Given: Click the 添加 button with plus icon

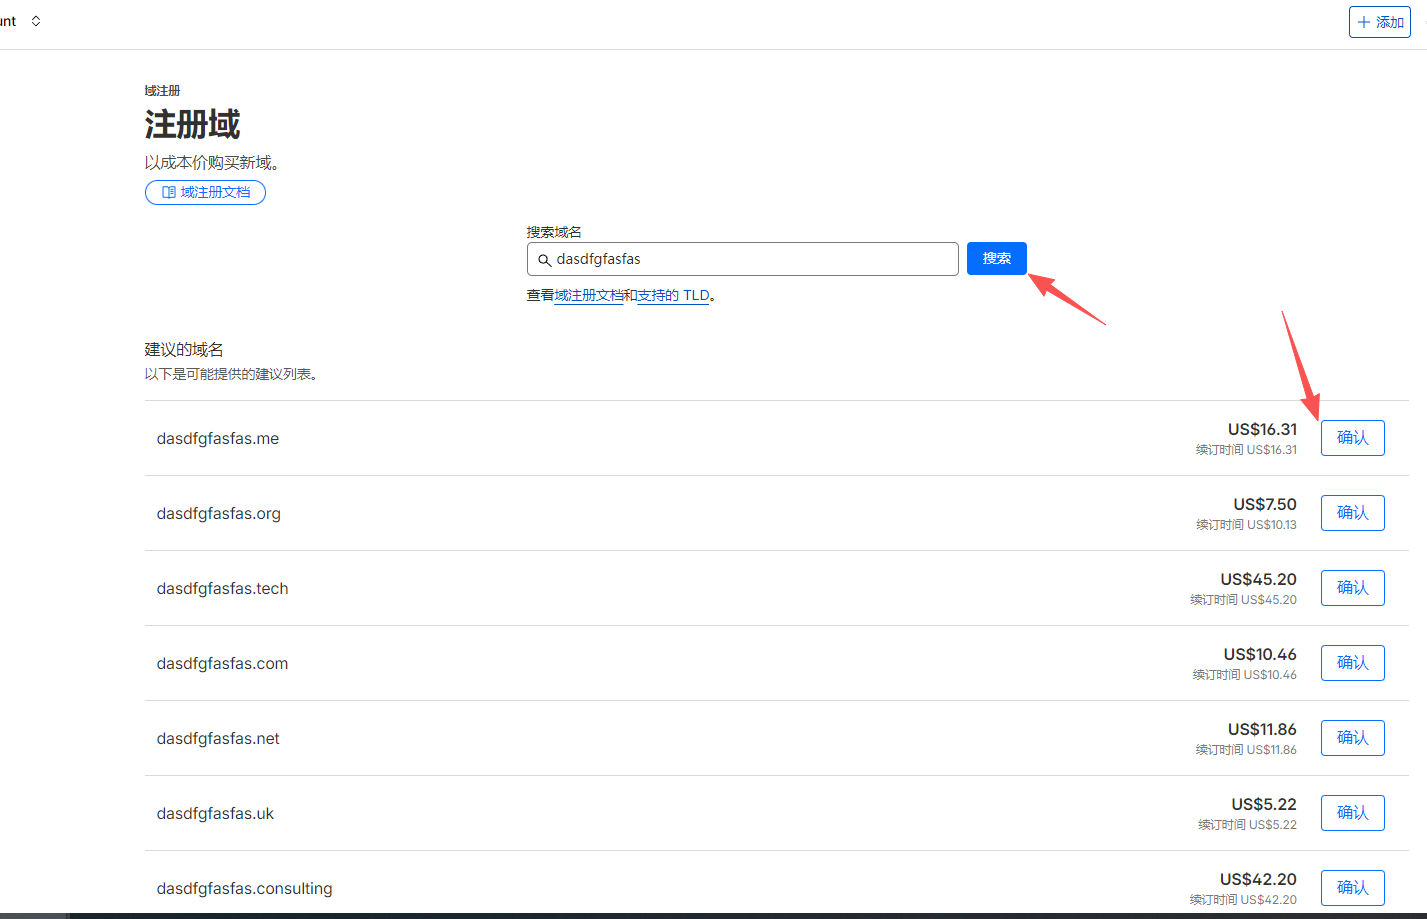Looking at the screenshot, I should [x=1379, y=22].
